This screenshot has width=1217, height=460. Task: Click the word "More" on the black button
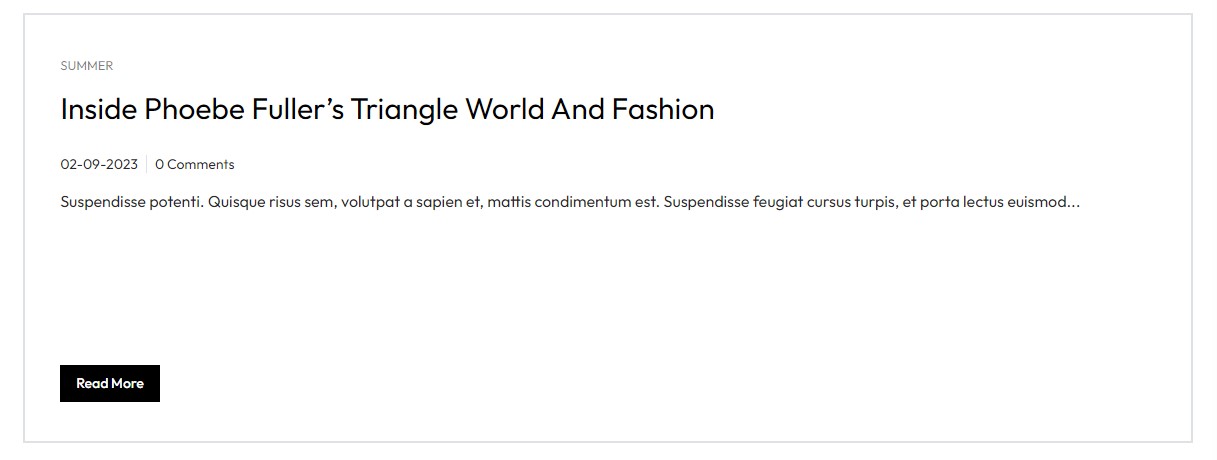[127, 384]
